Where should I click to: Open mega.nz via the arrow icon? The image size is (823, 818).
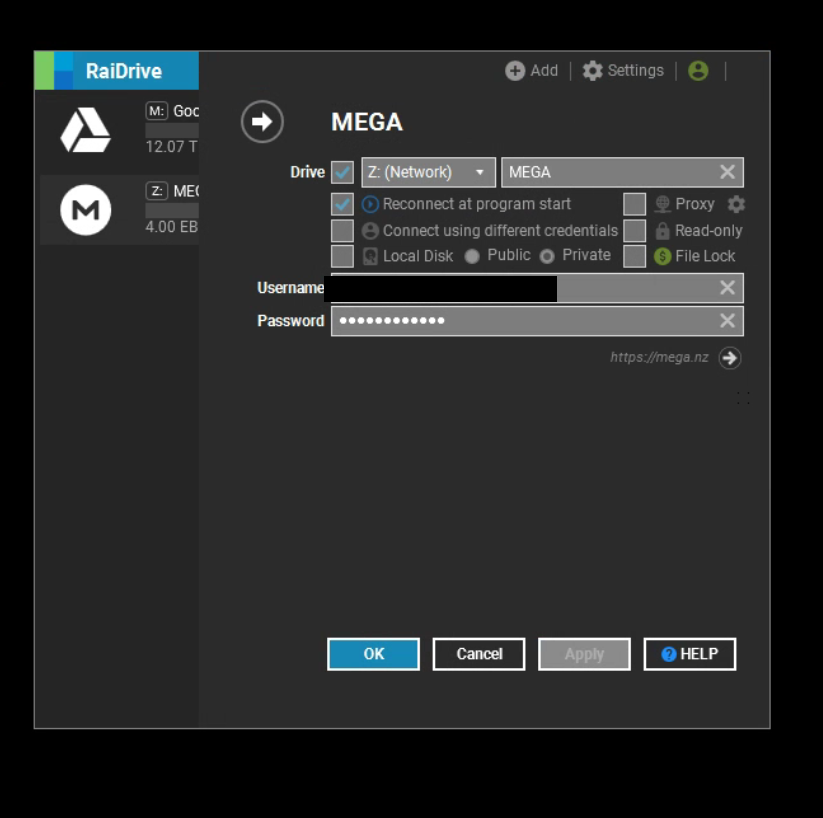[x=730, y=358]
